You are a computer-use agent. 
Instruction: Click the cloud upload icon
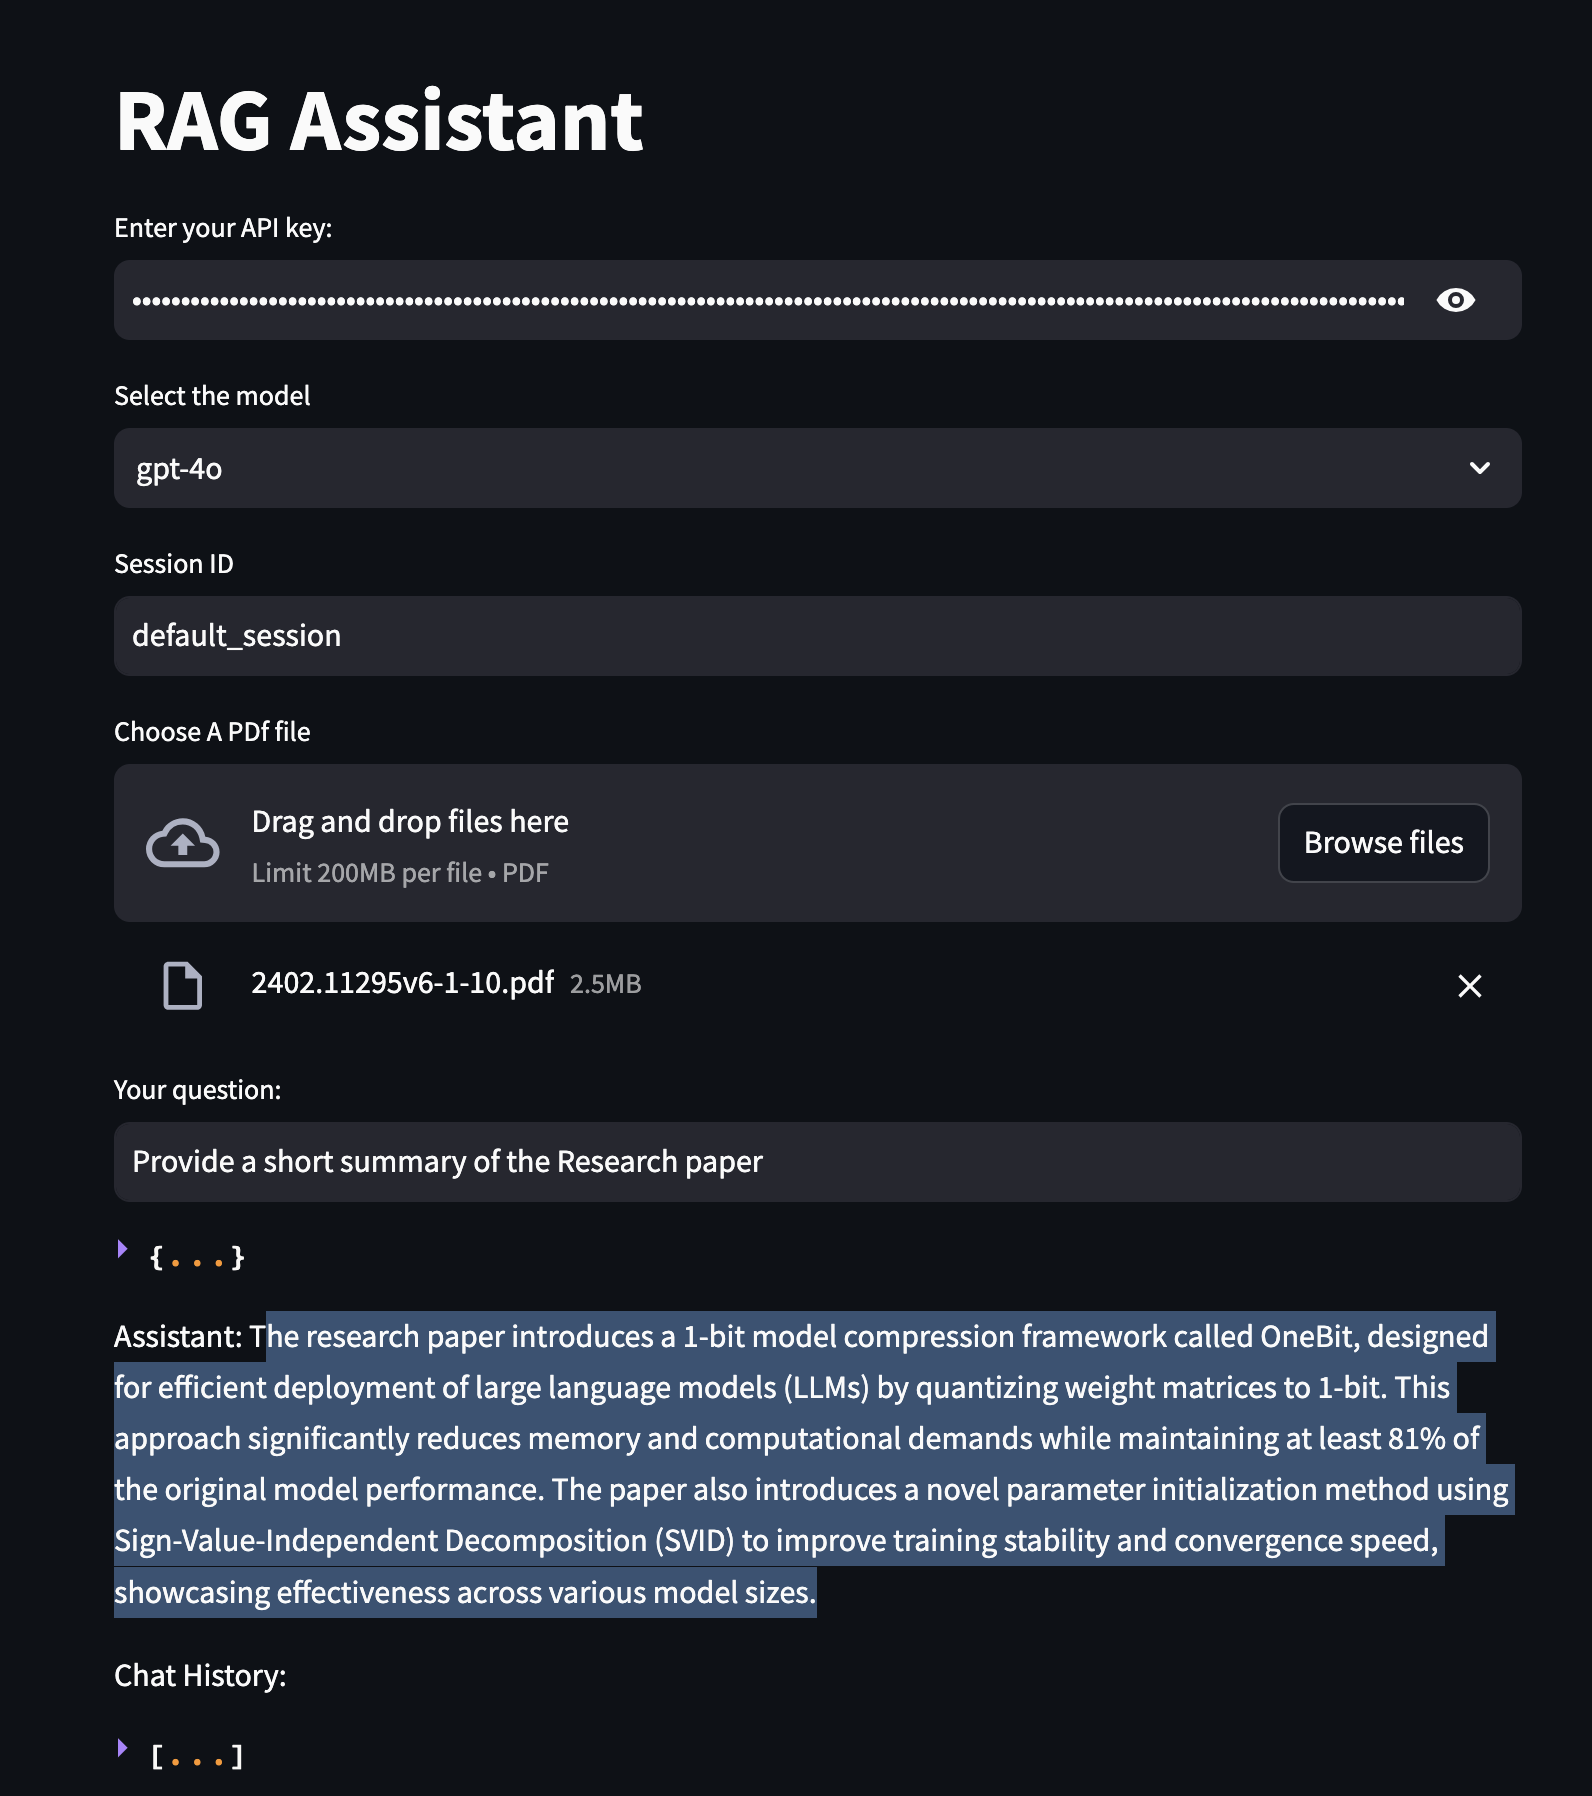point(182,843)
